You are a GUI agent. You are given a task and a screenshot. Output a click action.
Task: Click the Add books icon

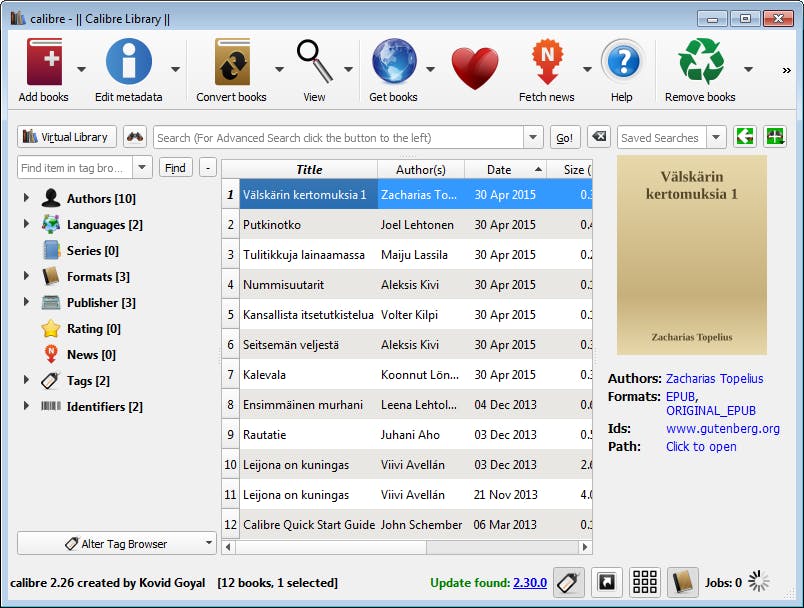pyautogui.click(x=44, y=62)
